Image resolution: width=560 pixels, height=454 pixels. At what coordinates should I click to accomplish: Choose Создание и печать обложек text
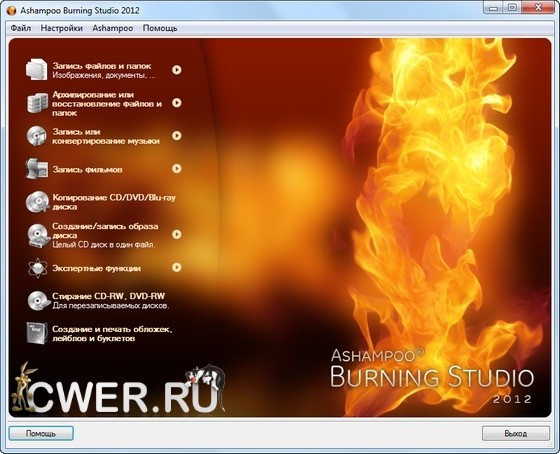112,334
